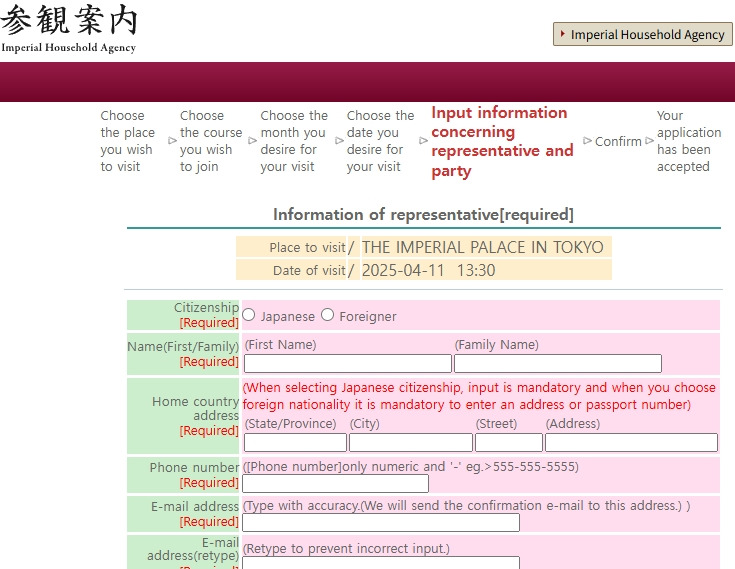Click the phone number format hint text
735x569 pixels.
[411, 466]
